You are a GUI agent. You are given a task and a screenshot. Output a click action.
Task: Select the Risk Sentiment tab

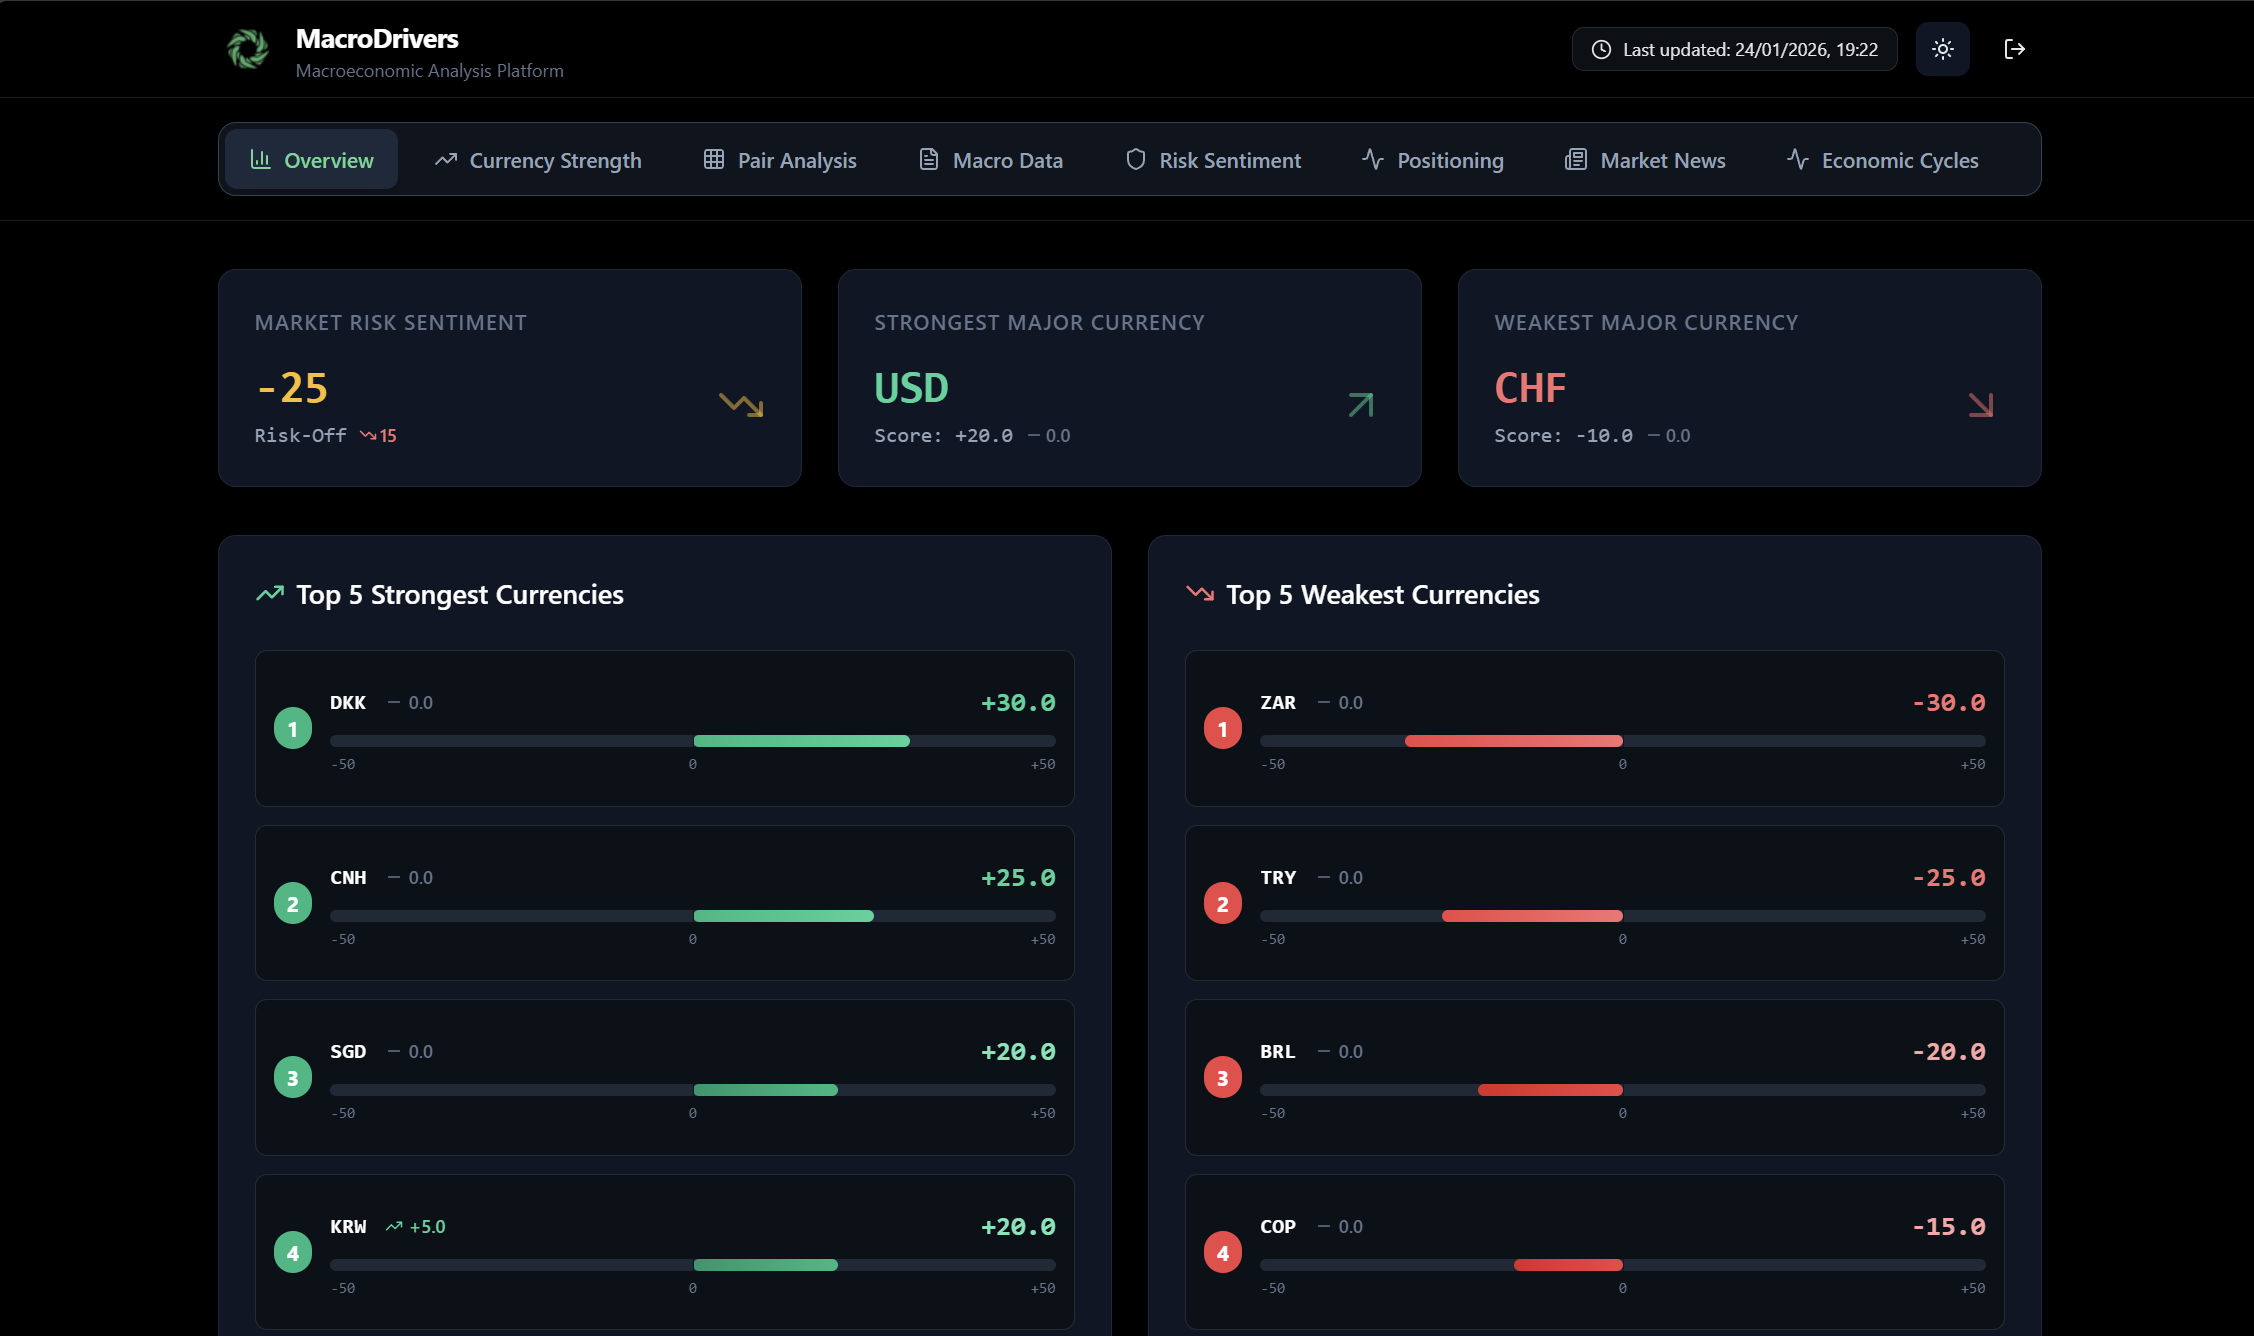[x=1213, y=160]
